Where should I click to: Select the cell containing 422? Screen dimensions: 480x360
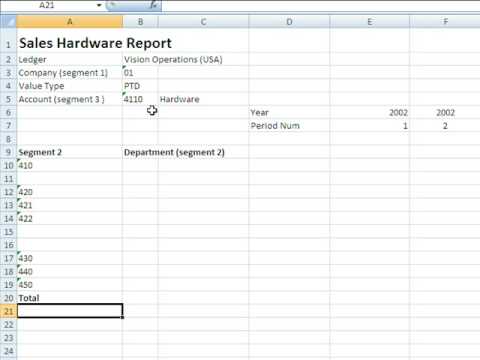[70, 219]
